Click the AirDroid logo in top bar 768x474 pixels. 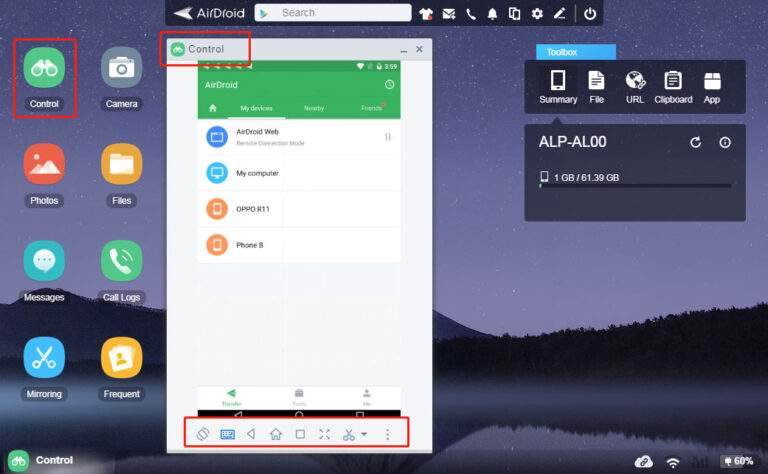point(209,13)
